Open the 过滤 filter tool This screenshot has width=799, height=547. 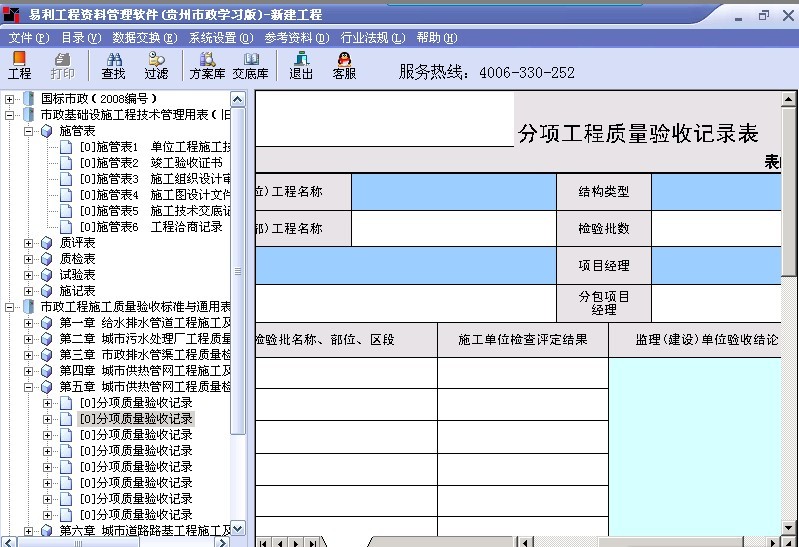(156, 66)
